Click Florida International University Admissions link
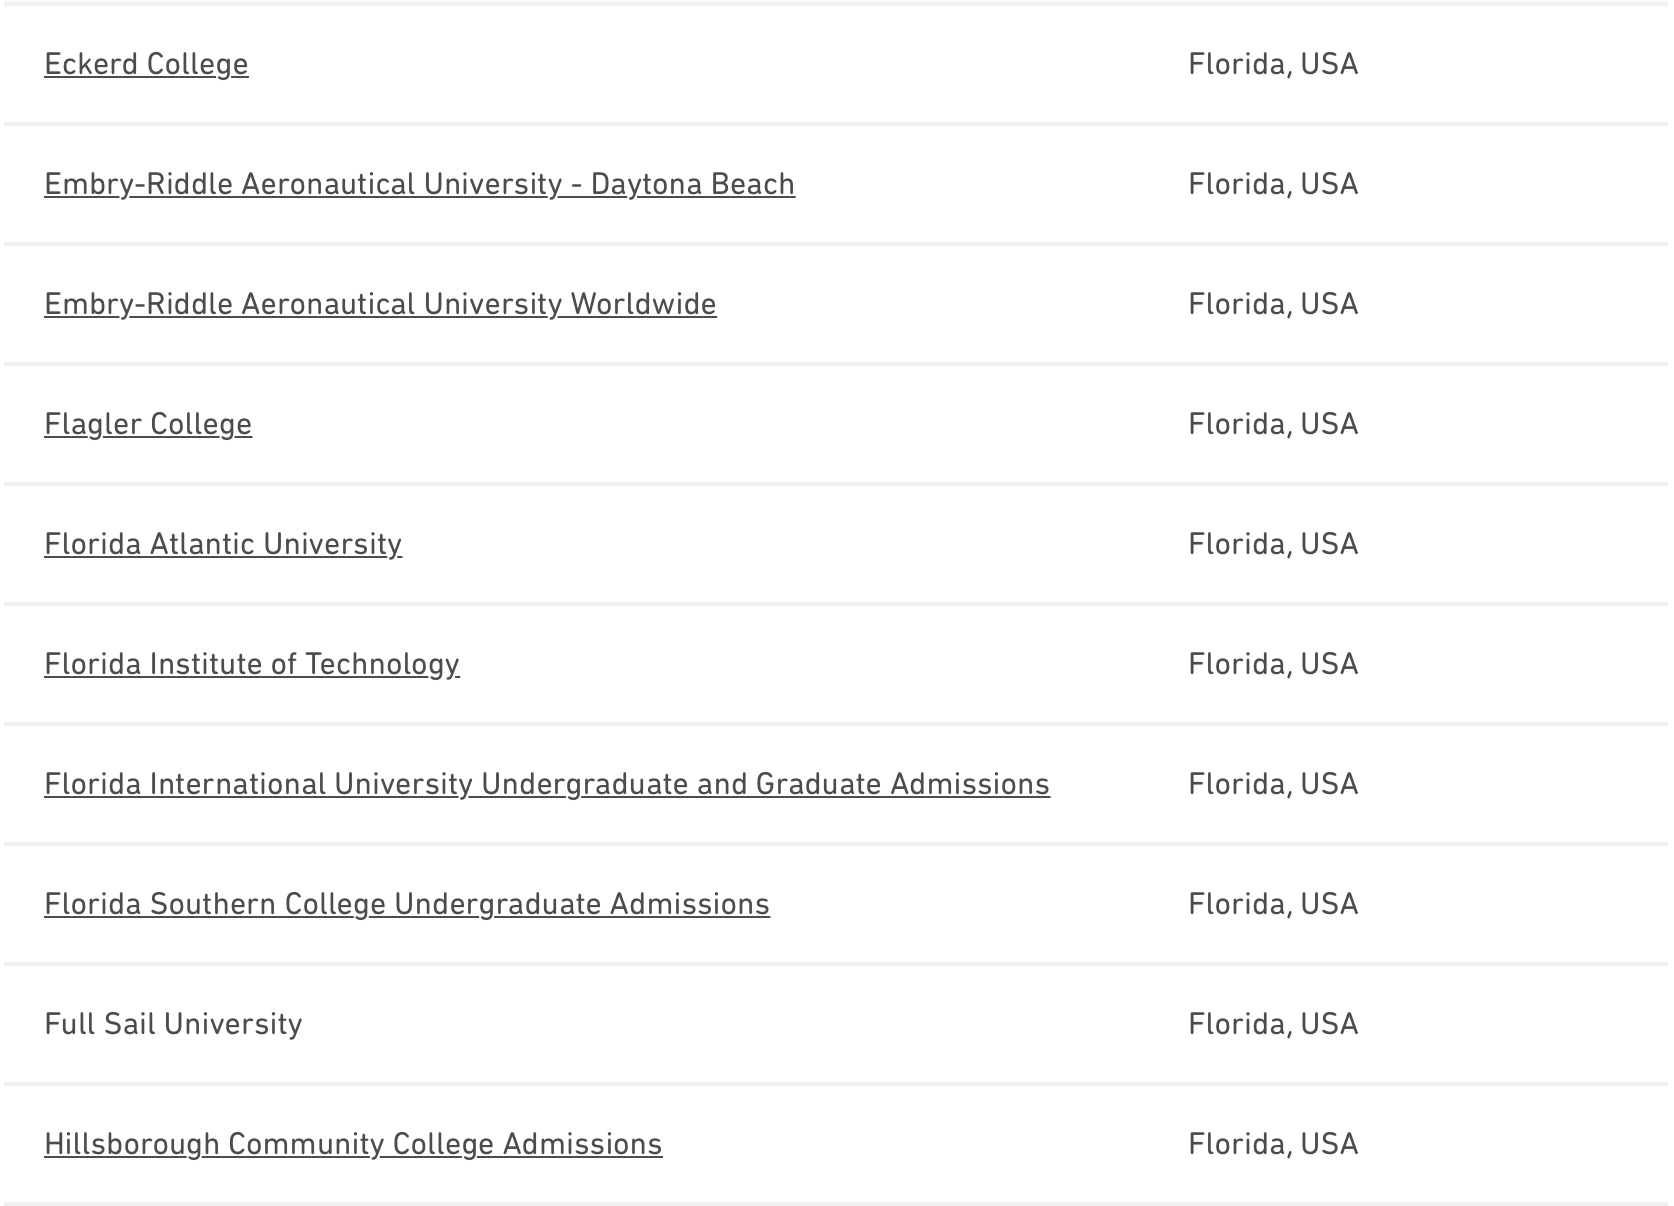 click(x=547, y=784)
